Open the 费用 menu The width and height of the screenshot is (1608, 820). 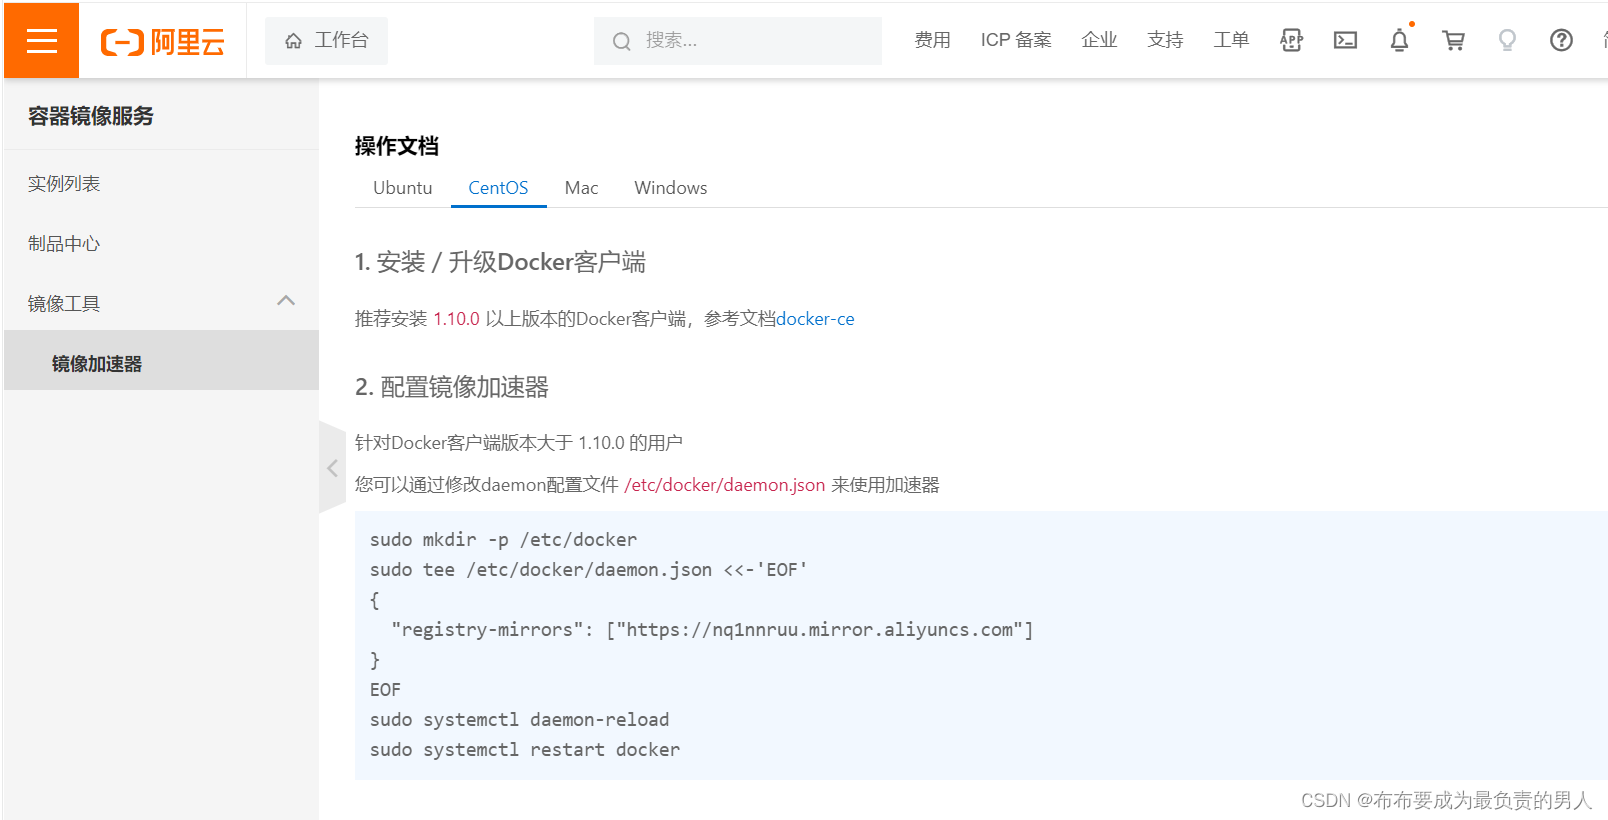(932, 40)
